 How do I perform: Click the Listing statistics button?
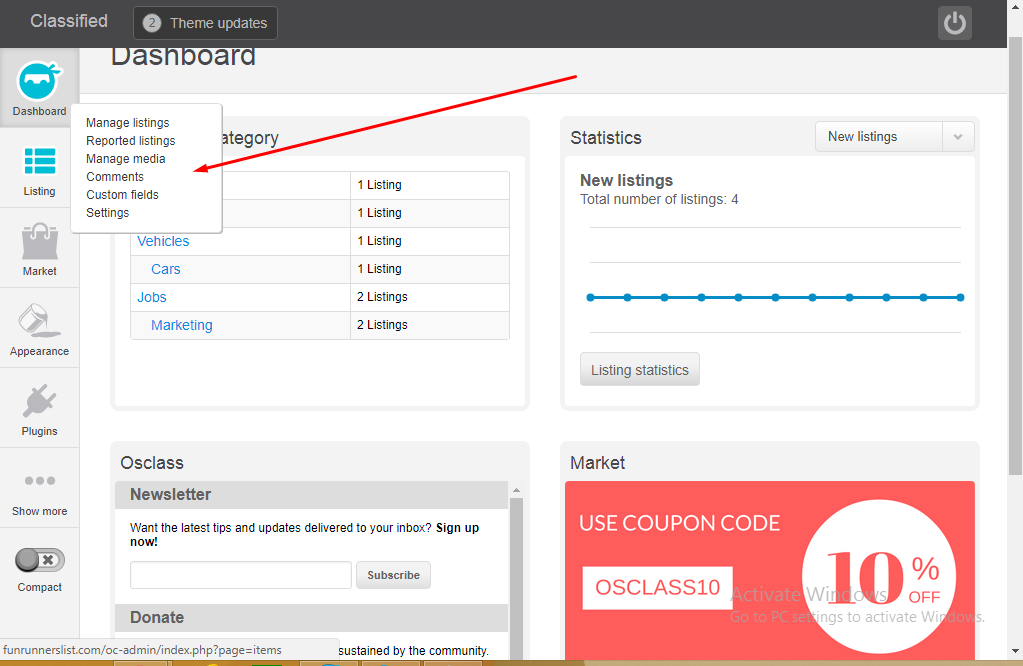pos(639,369)
